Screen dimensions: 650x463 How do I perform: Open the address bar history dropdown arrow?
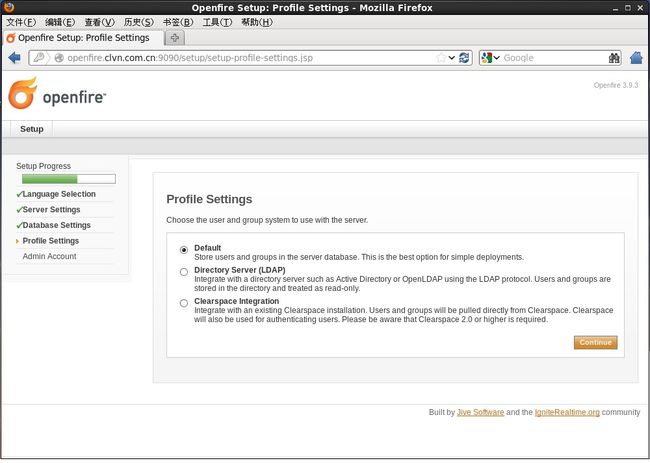click(451, 58)
